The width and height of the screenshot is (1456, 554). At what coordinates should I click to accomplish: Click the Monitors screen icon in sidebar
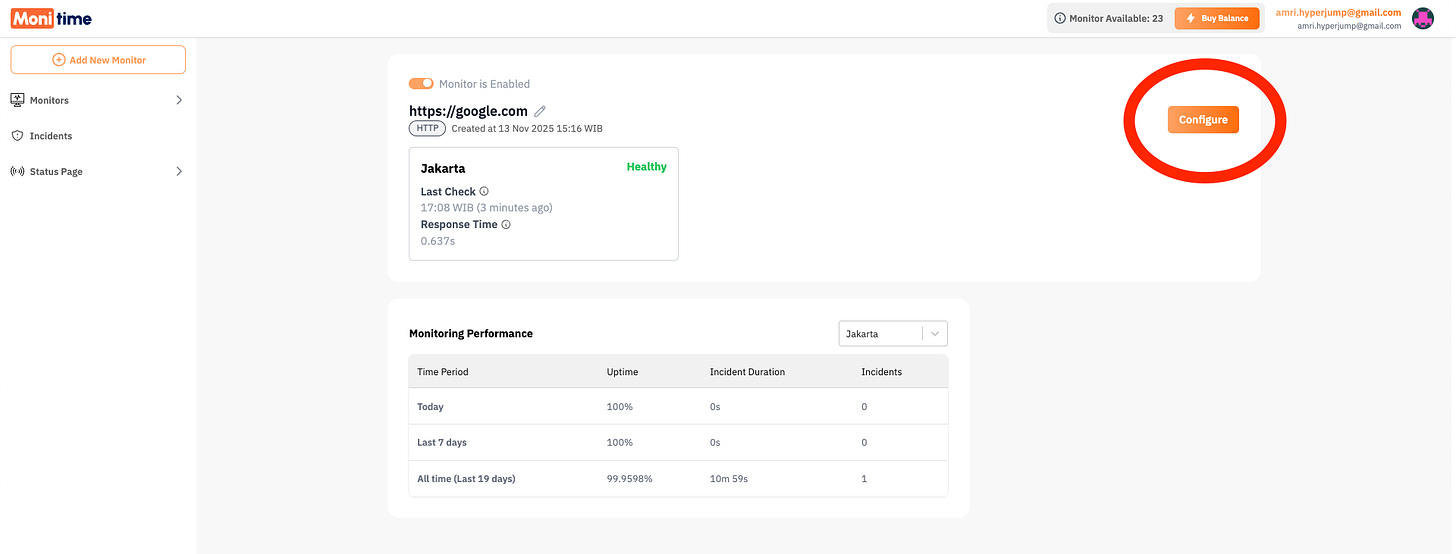coord(17,100)
